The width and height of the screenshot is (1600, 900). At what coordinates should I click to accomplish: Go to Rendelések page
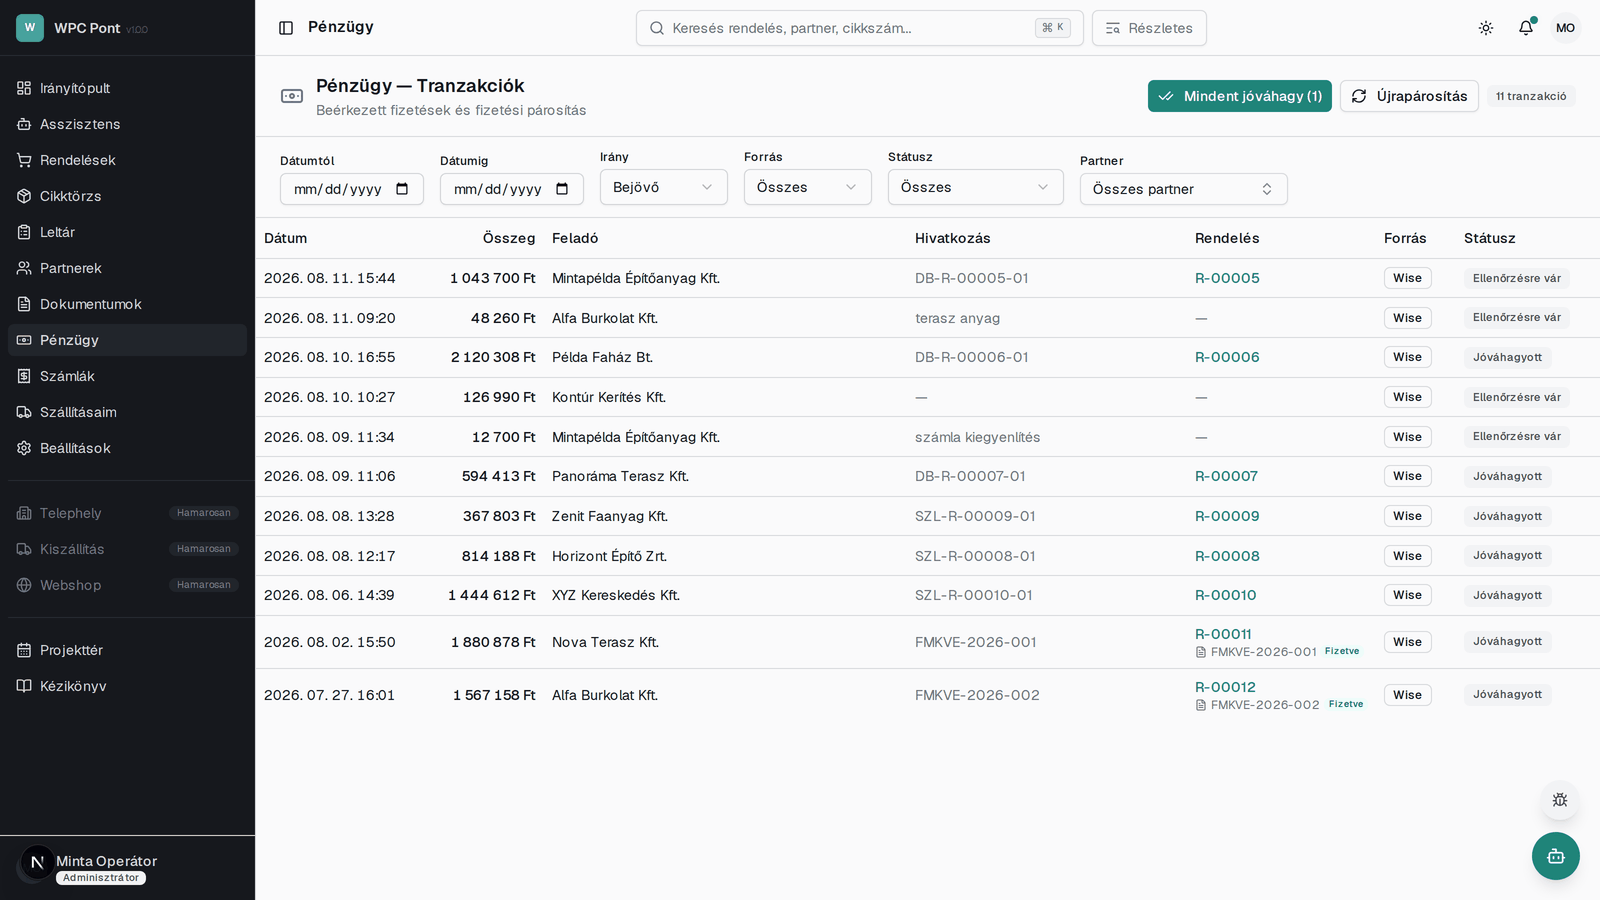(127, 160)
